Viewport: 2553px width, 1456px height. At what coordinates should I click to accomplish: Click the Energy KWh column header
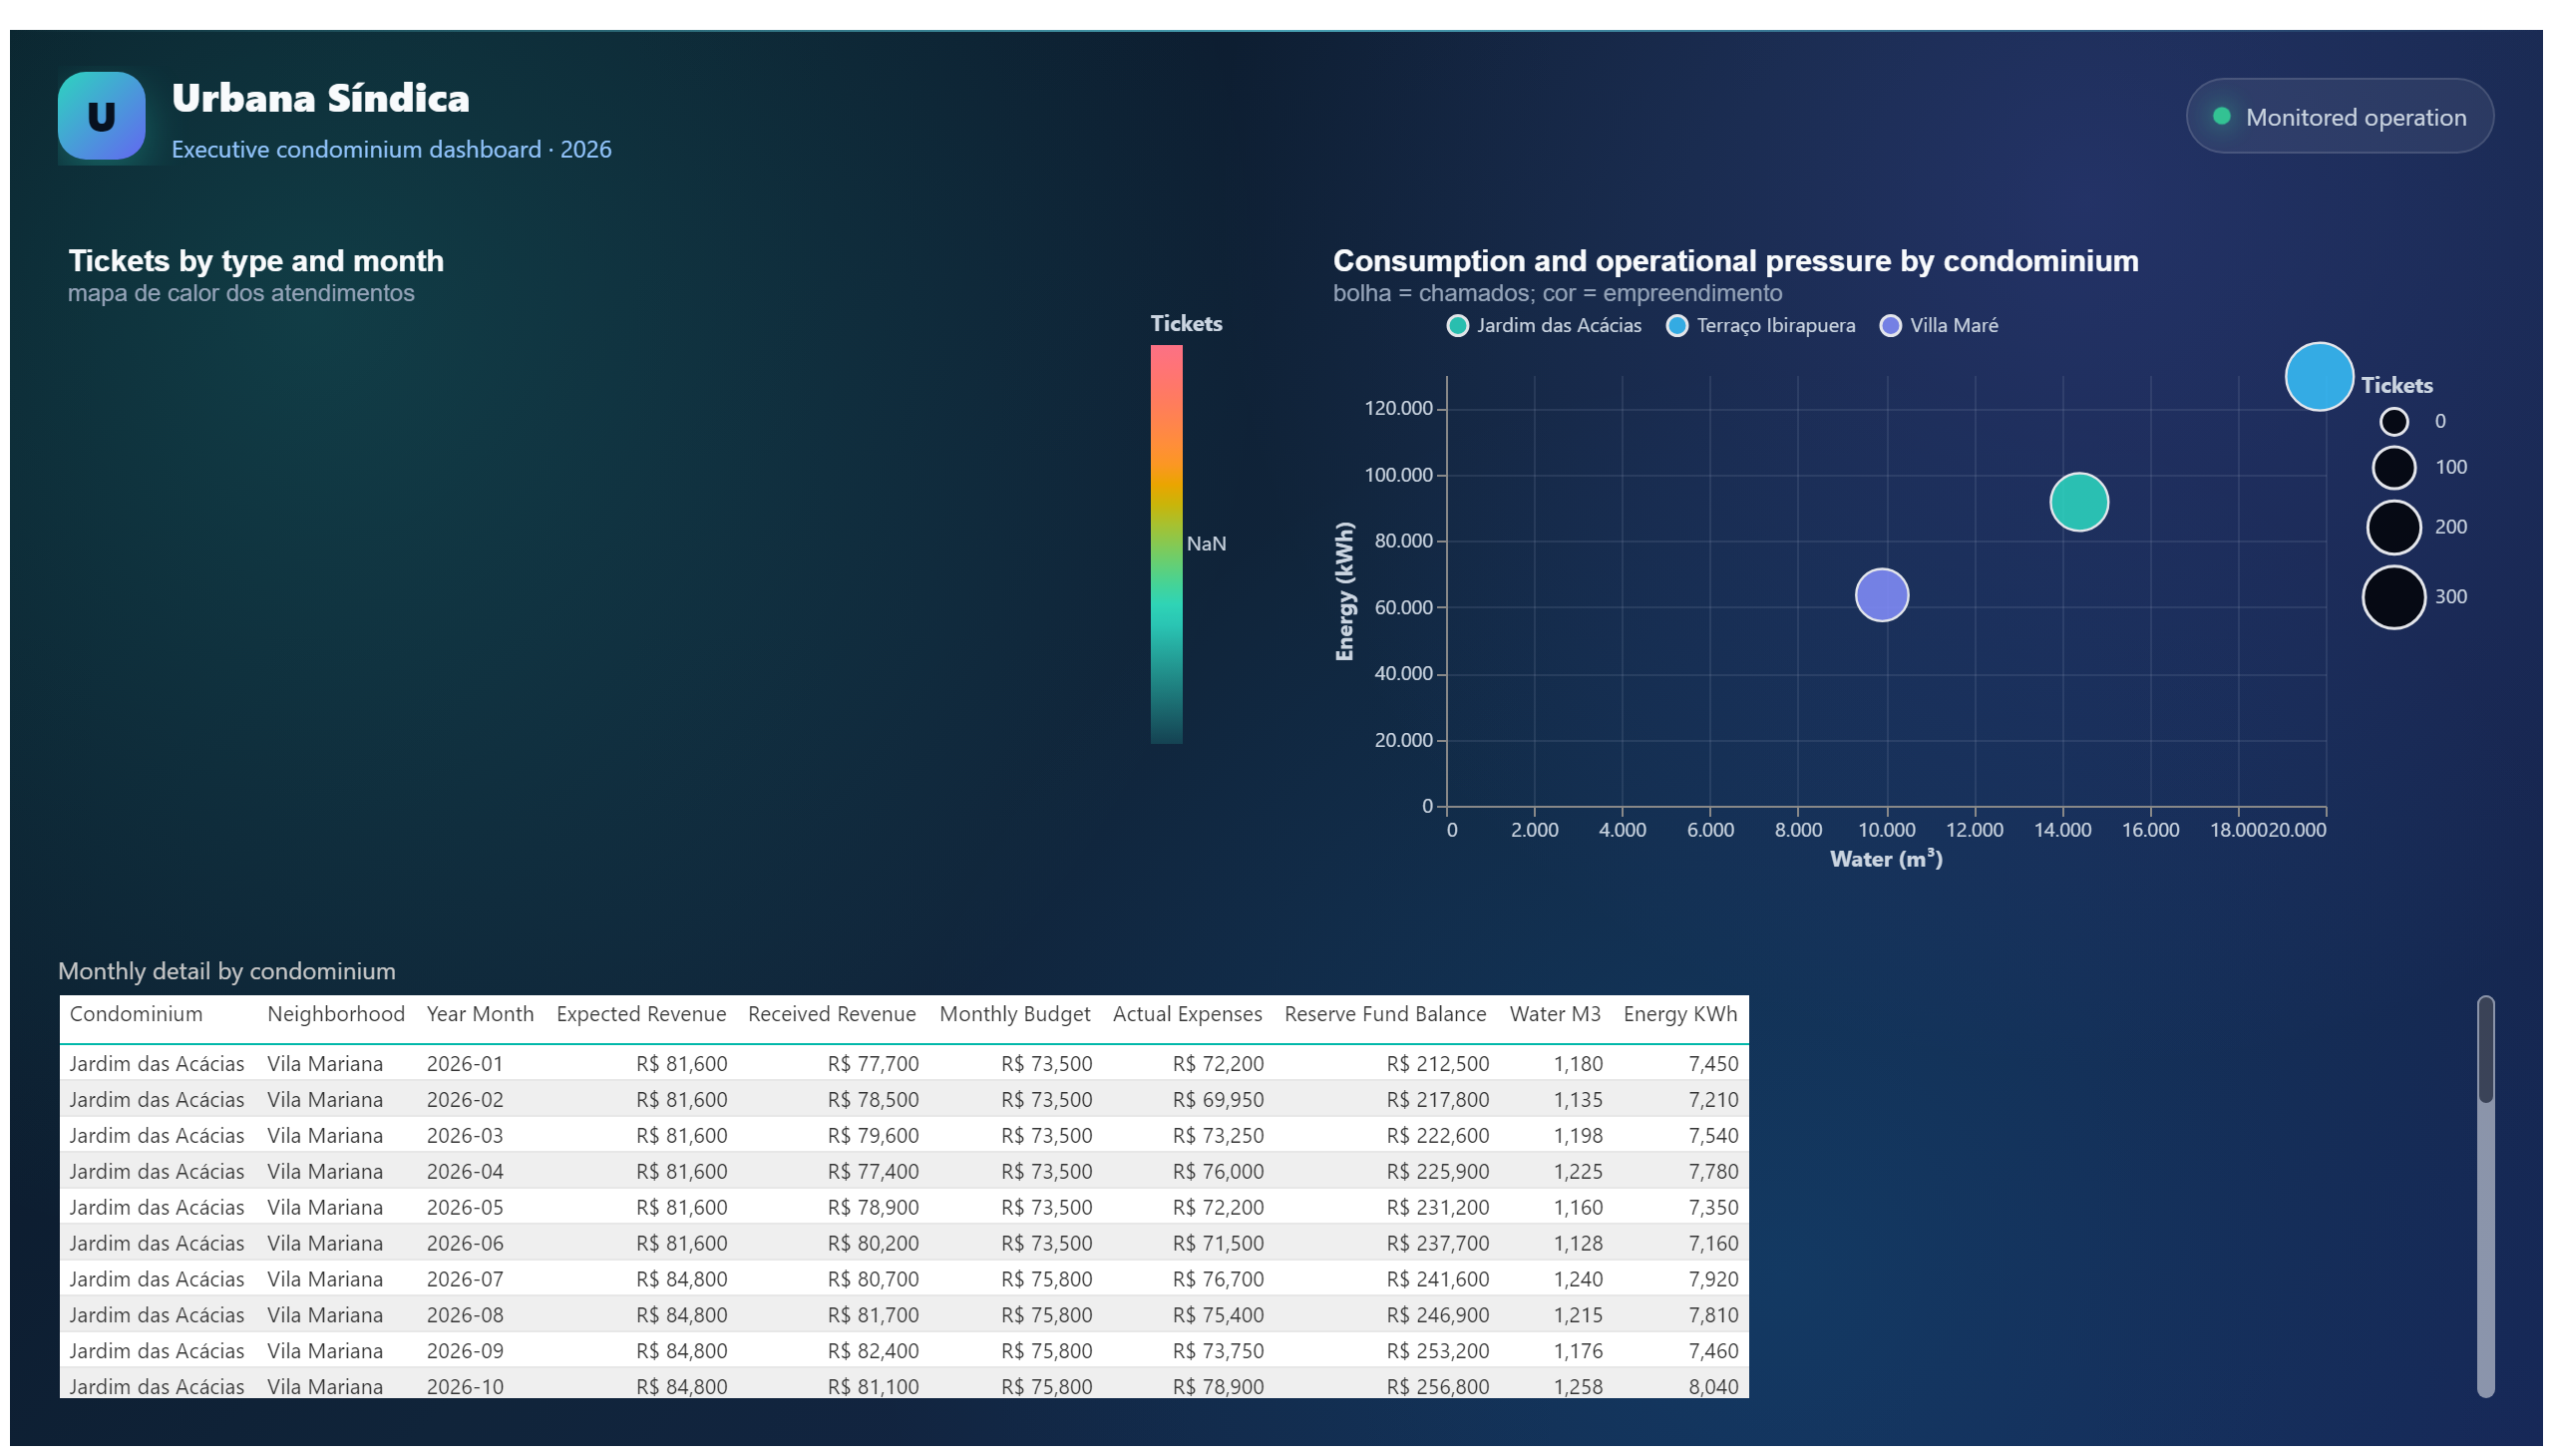tap(1680, 1014)
